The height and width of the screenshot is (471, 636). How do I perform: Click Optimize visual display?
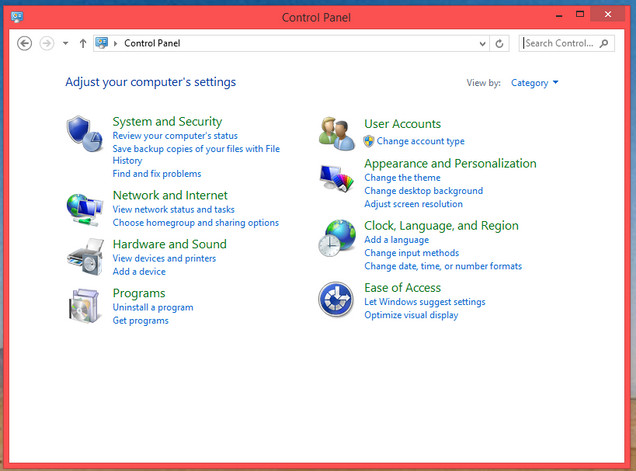coord(411,315)
